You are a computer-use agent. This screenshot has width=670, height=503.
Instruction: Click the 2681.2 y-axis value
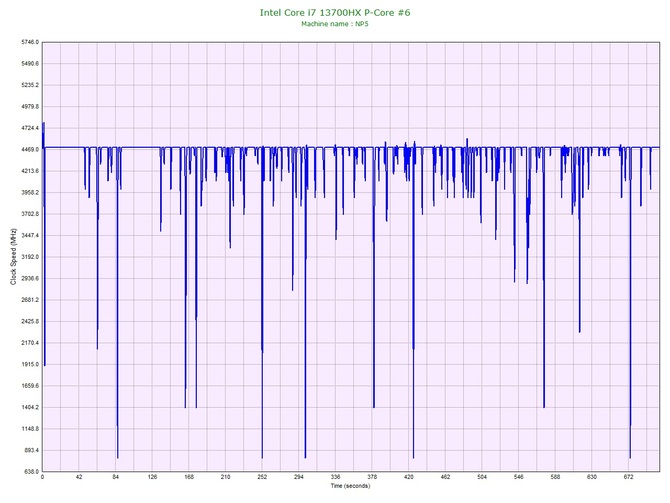pos(30,300)
